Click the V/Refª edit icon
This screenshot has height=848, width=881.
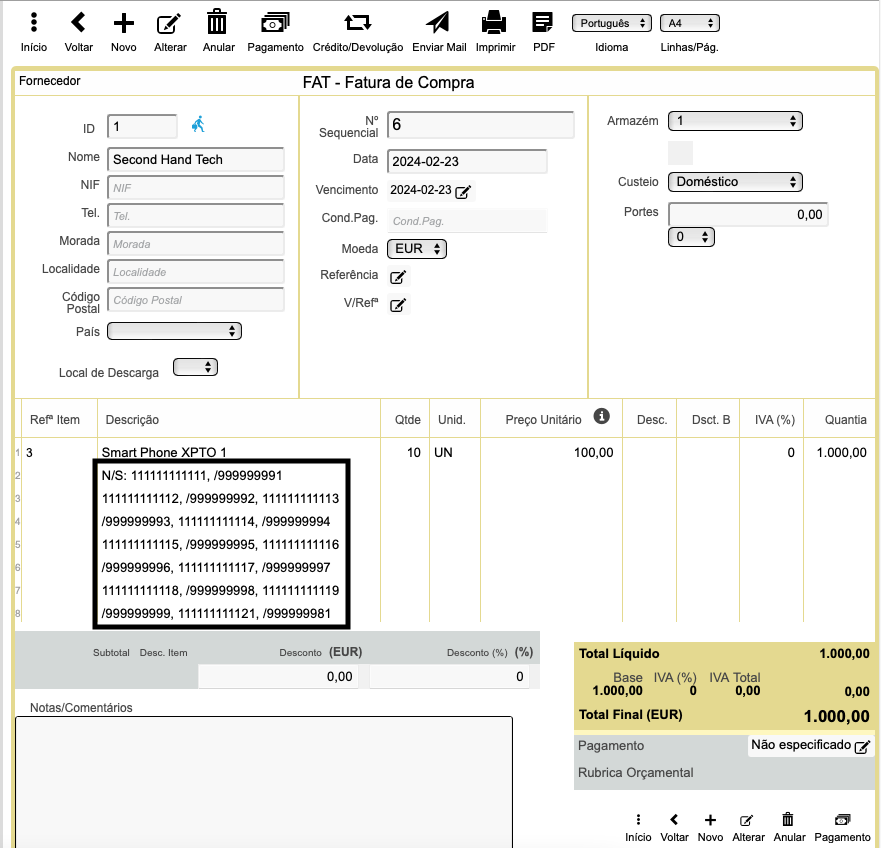click(398, 305)
